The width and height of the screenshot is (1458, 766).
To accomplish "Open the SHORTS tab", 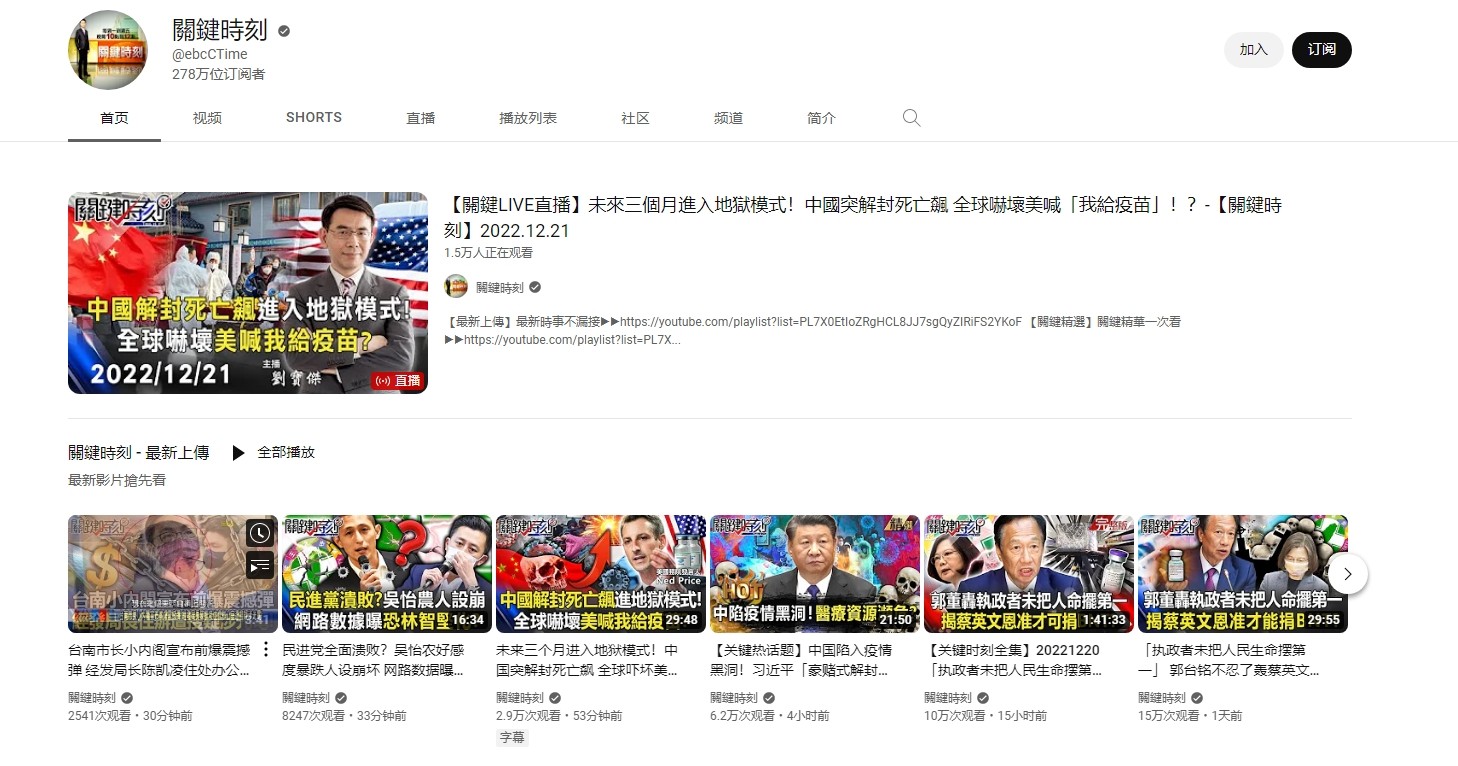I will pos(314,118).
